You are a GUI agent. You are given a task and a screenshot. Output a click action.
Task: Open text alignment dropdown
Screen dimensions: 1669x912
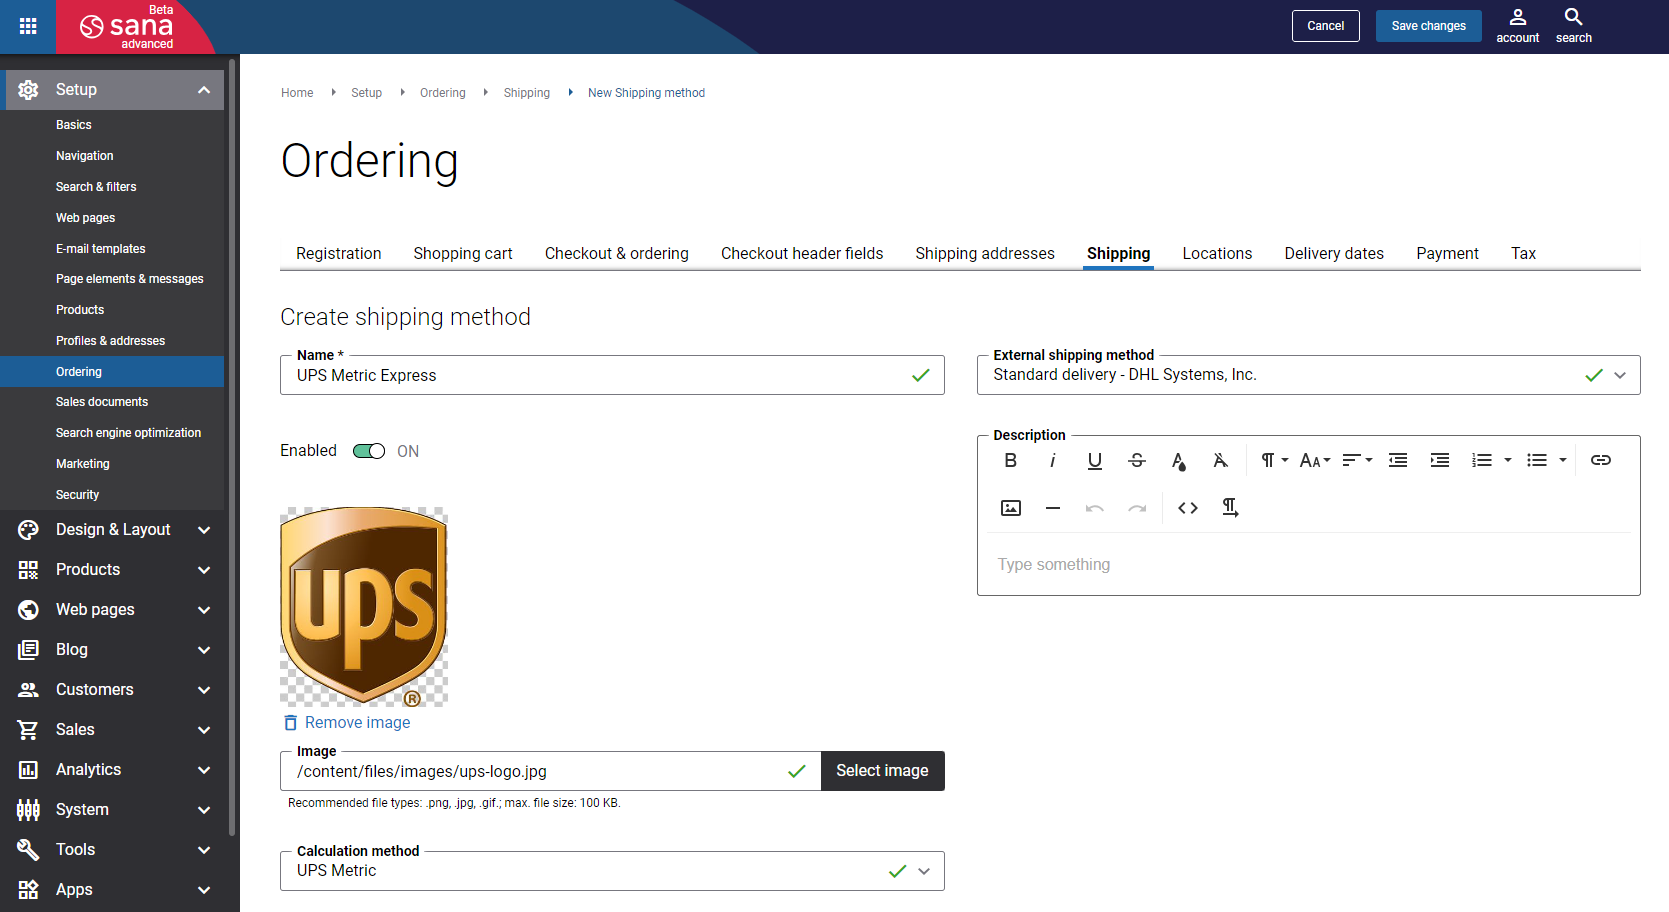pyautogui.click(x=1357, y=460)
